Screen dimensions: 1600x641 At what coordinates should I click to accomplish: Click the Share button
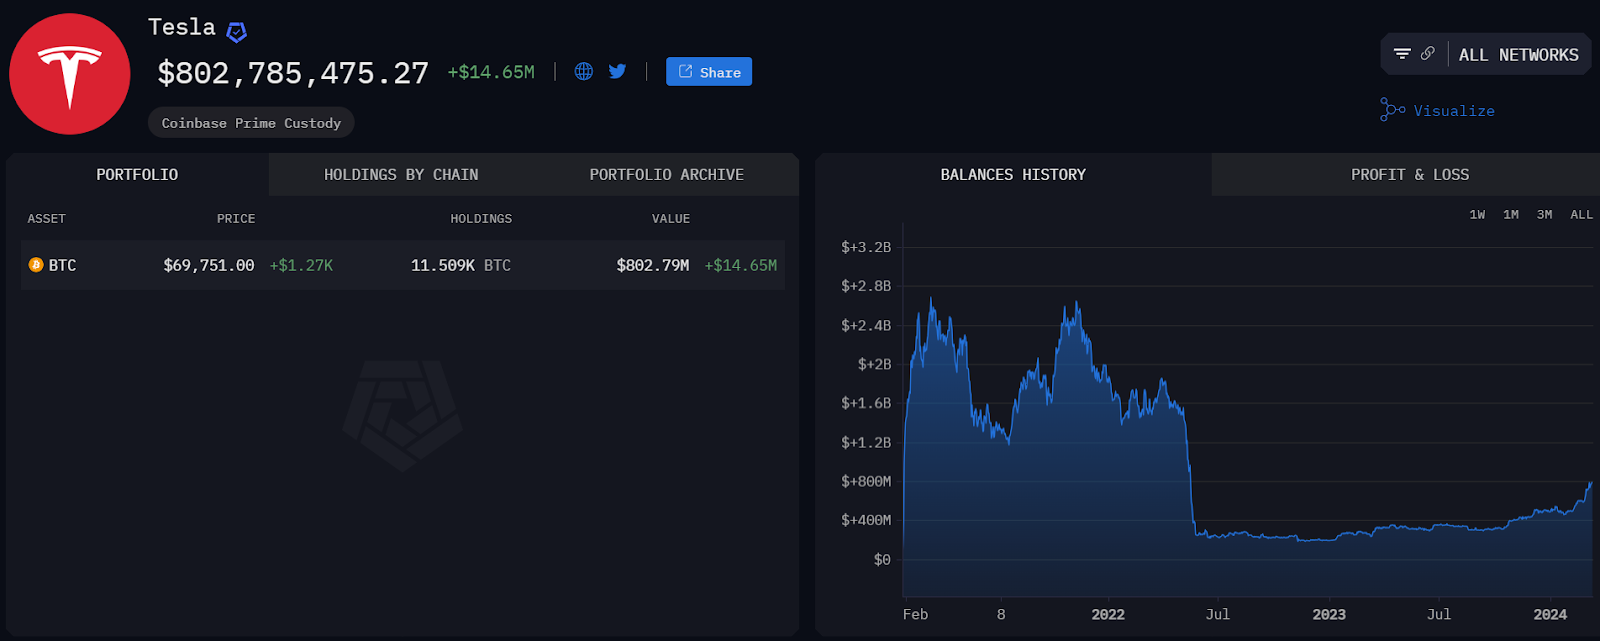(709, 72)
